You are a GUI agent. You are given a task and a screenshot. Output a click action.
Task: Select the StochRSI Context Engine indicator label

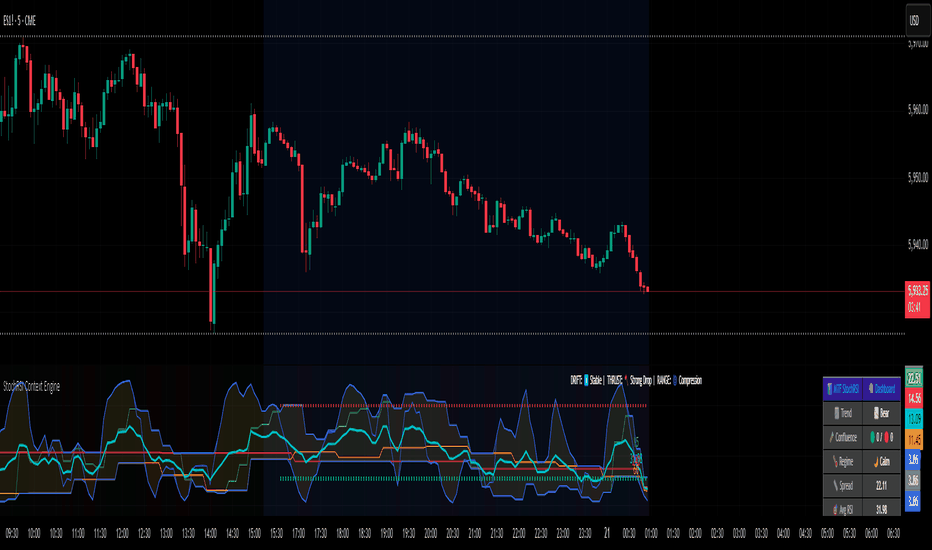point(32,386)
